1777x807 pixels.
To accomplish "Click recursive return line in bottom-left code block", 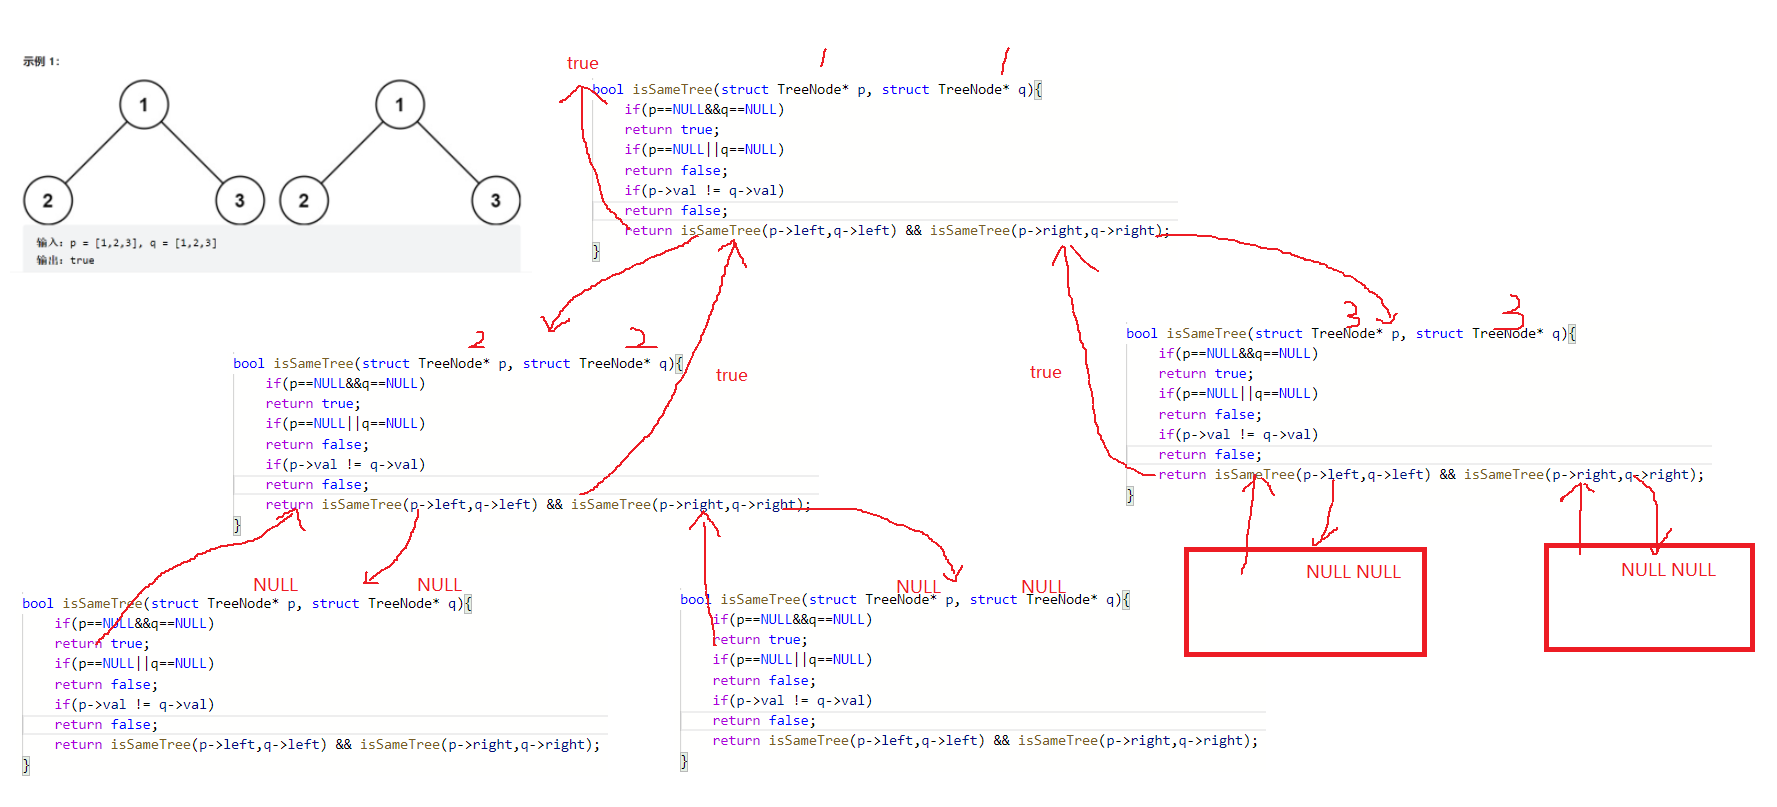I will 327,745.
